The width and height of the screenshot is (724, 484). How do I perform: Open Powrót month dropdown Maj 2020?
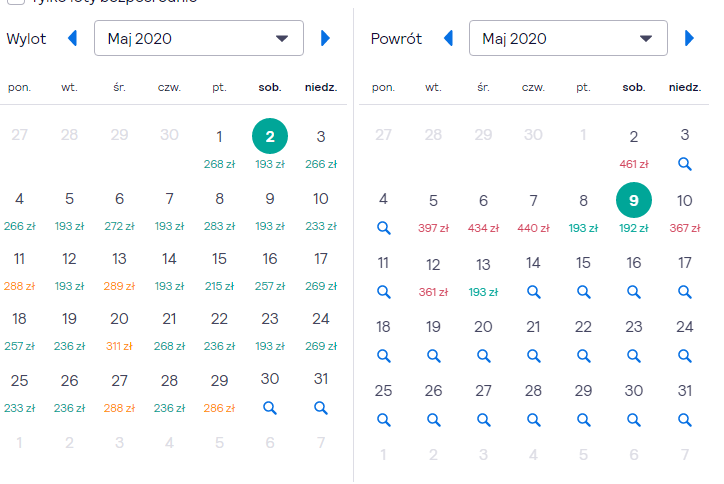tap(568, 38)
